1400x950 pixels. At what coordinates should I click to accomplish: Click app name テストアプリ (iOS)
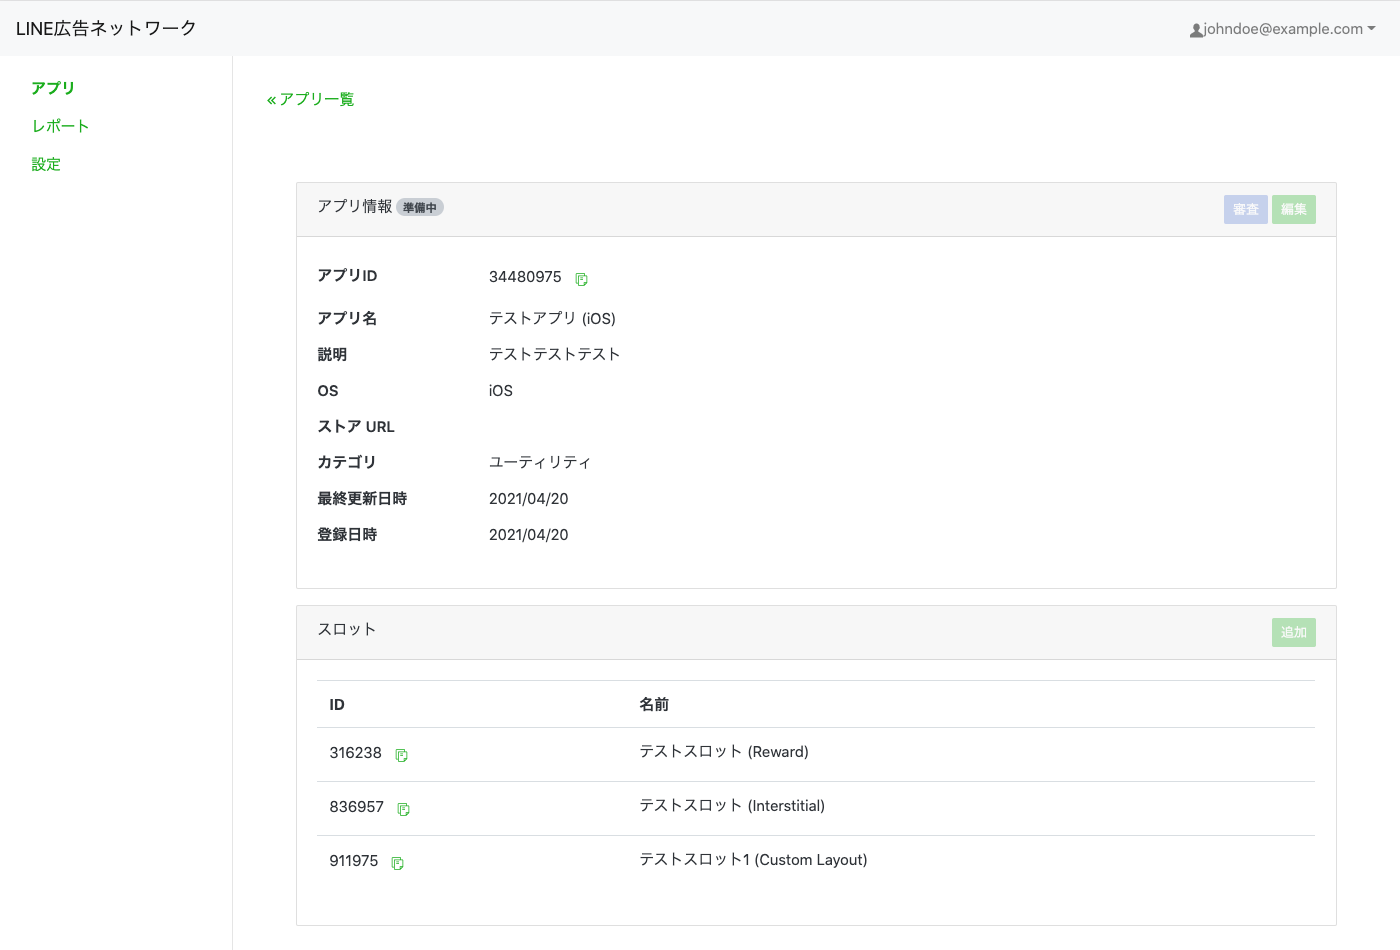552,319
